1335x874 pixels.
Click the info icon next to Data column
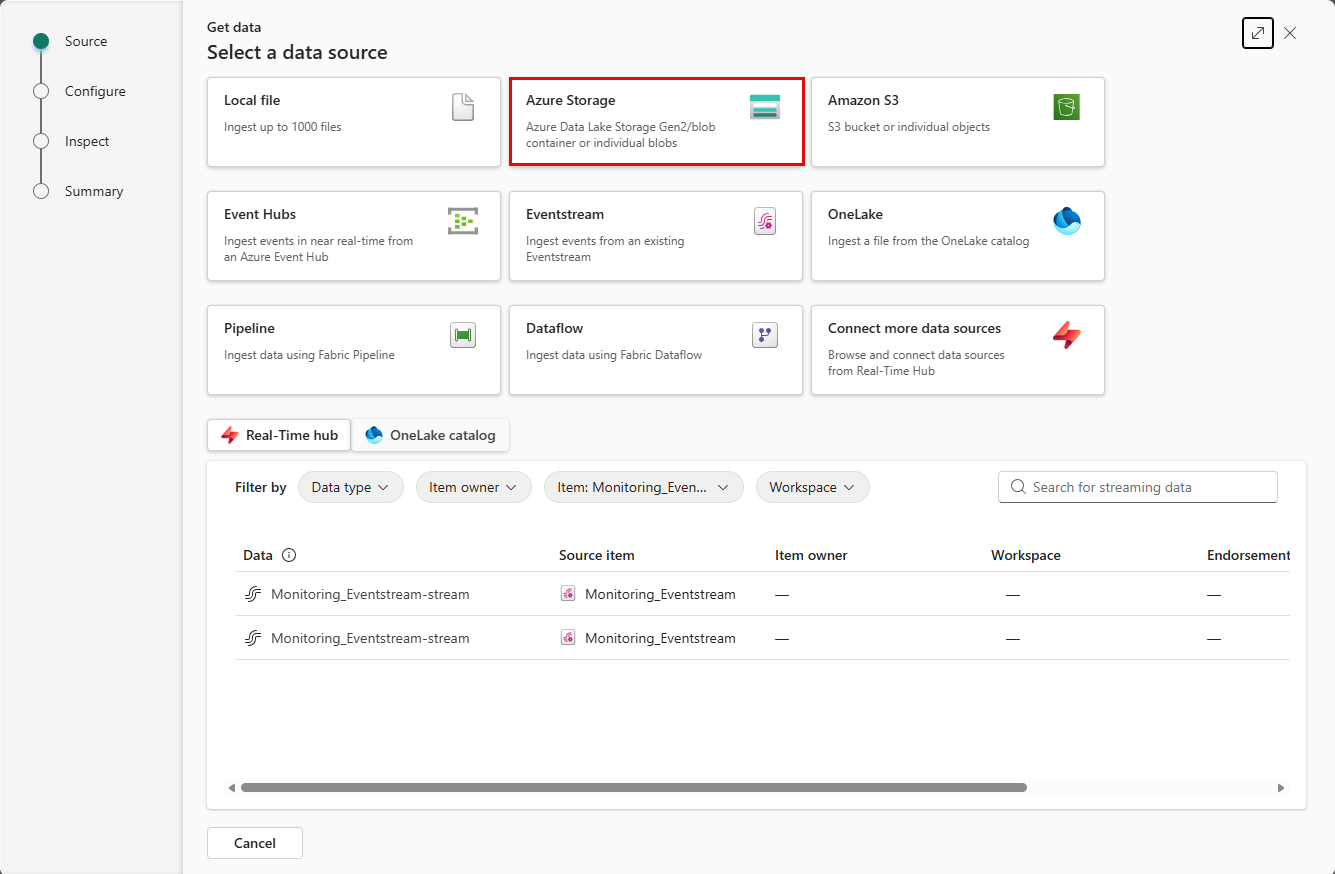(x=290, y=554)
